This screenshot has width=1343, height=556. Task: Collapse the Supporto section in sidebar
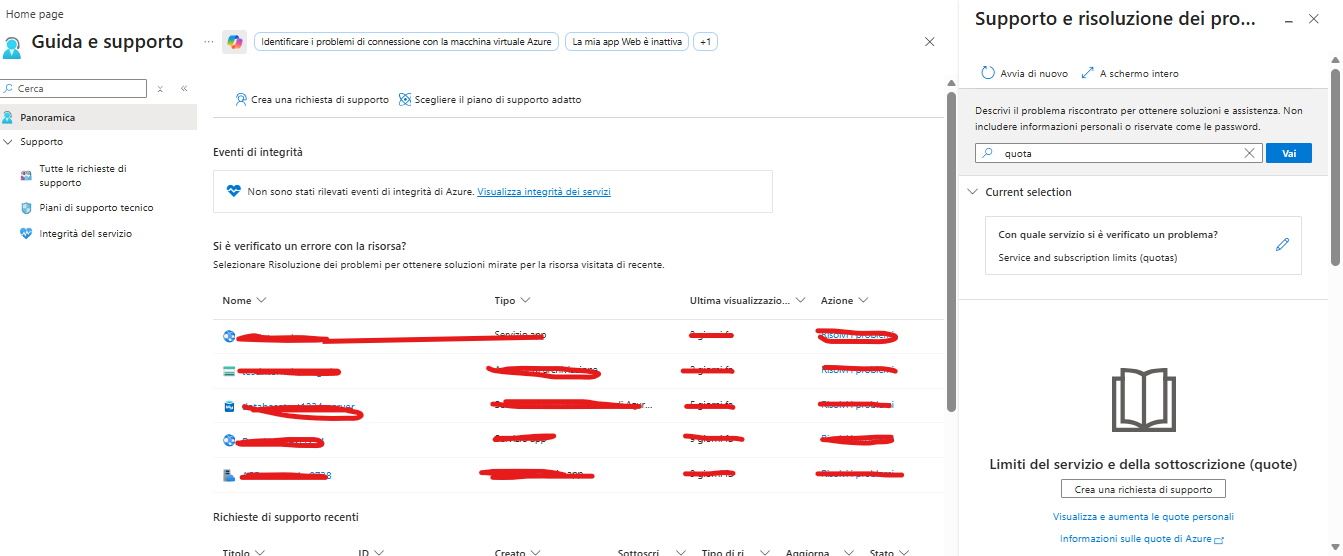pyautogui.click(x=9, y=142)
